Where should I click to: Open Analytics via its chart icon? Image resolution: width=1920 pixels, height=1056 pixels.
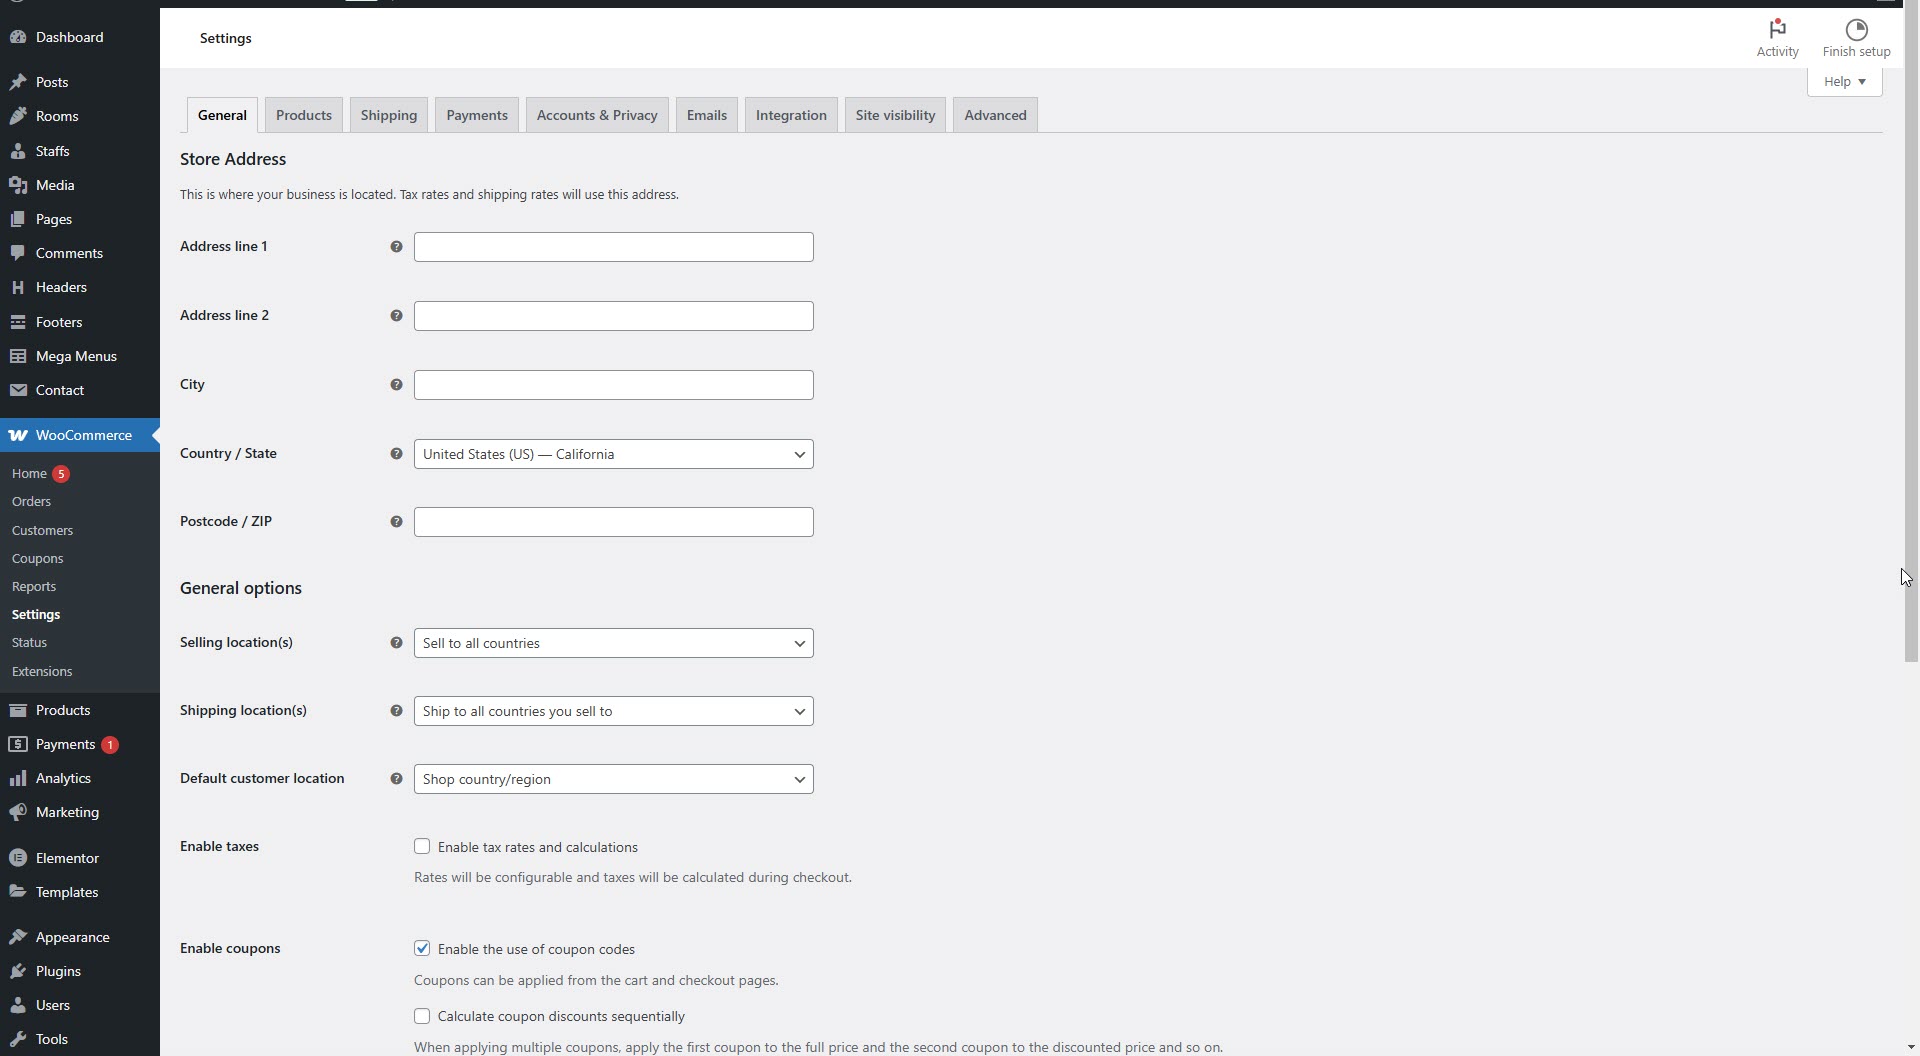point(18,778)
